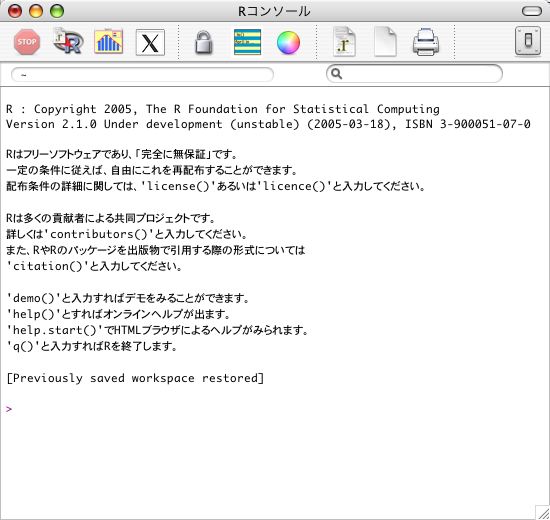Click the window resize grip corner
This screenshot has height=520, width=550.
(543, 513)
